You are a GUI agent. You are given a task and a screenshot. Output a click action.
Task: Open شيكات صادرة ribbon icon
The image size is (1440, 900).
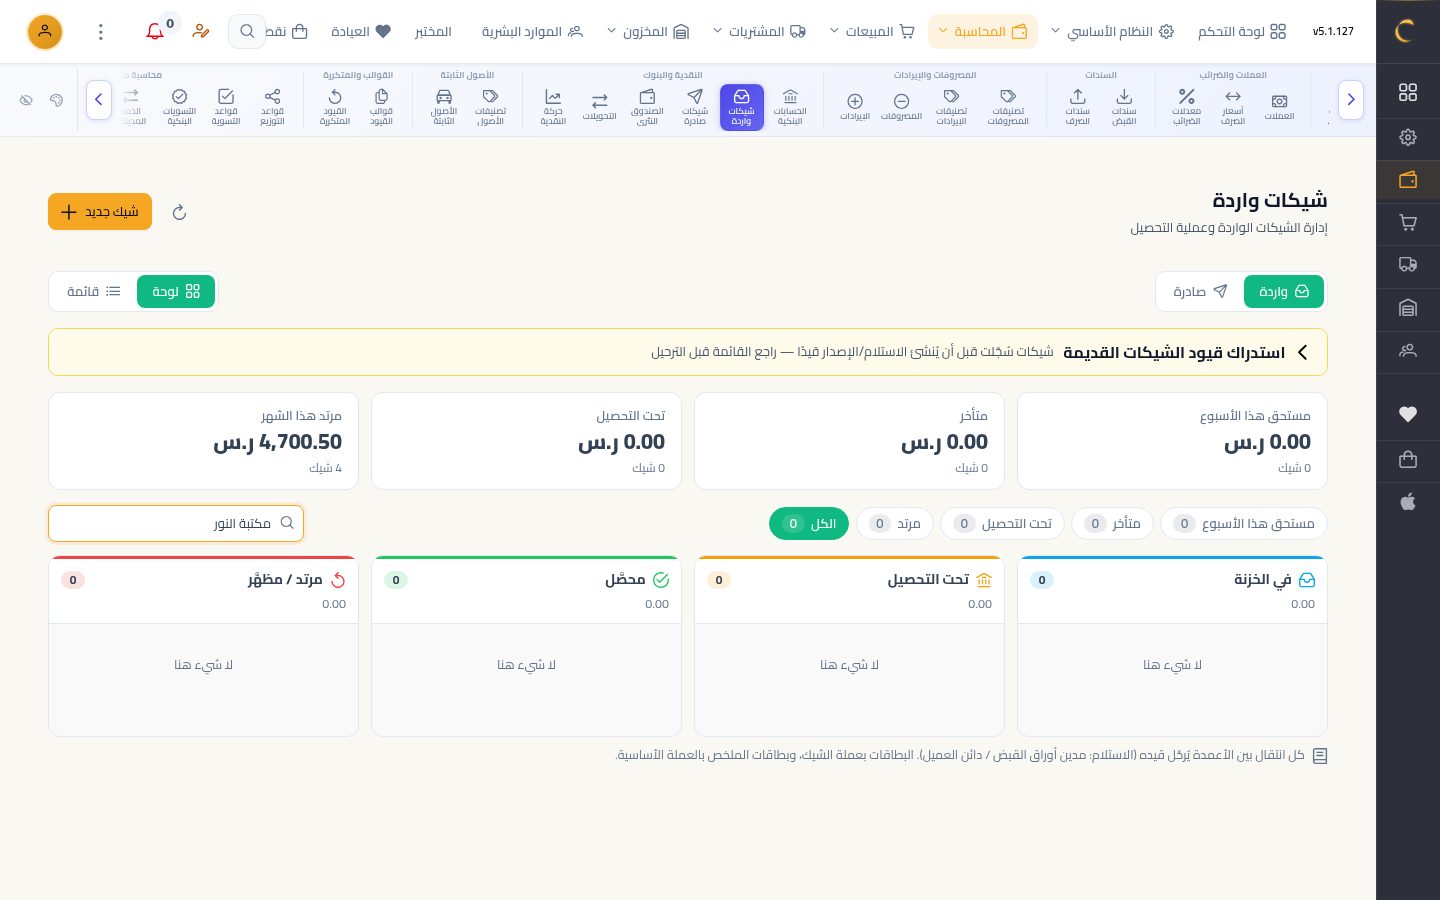[695, 107]
